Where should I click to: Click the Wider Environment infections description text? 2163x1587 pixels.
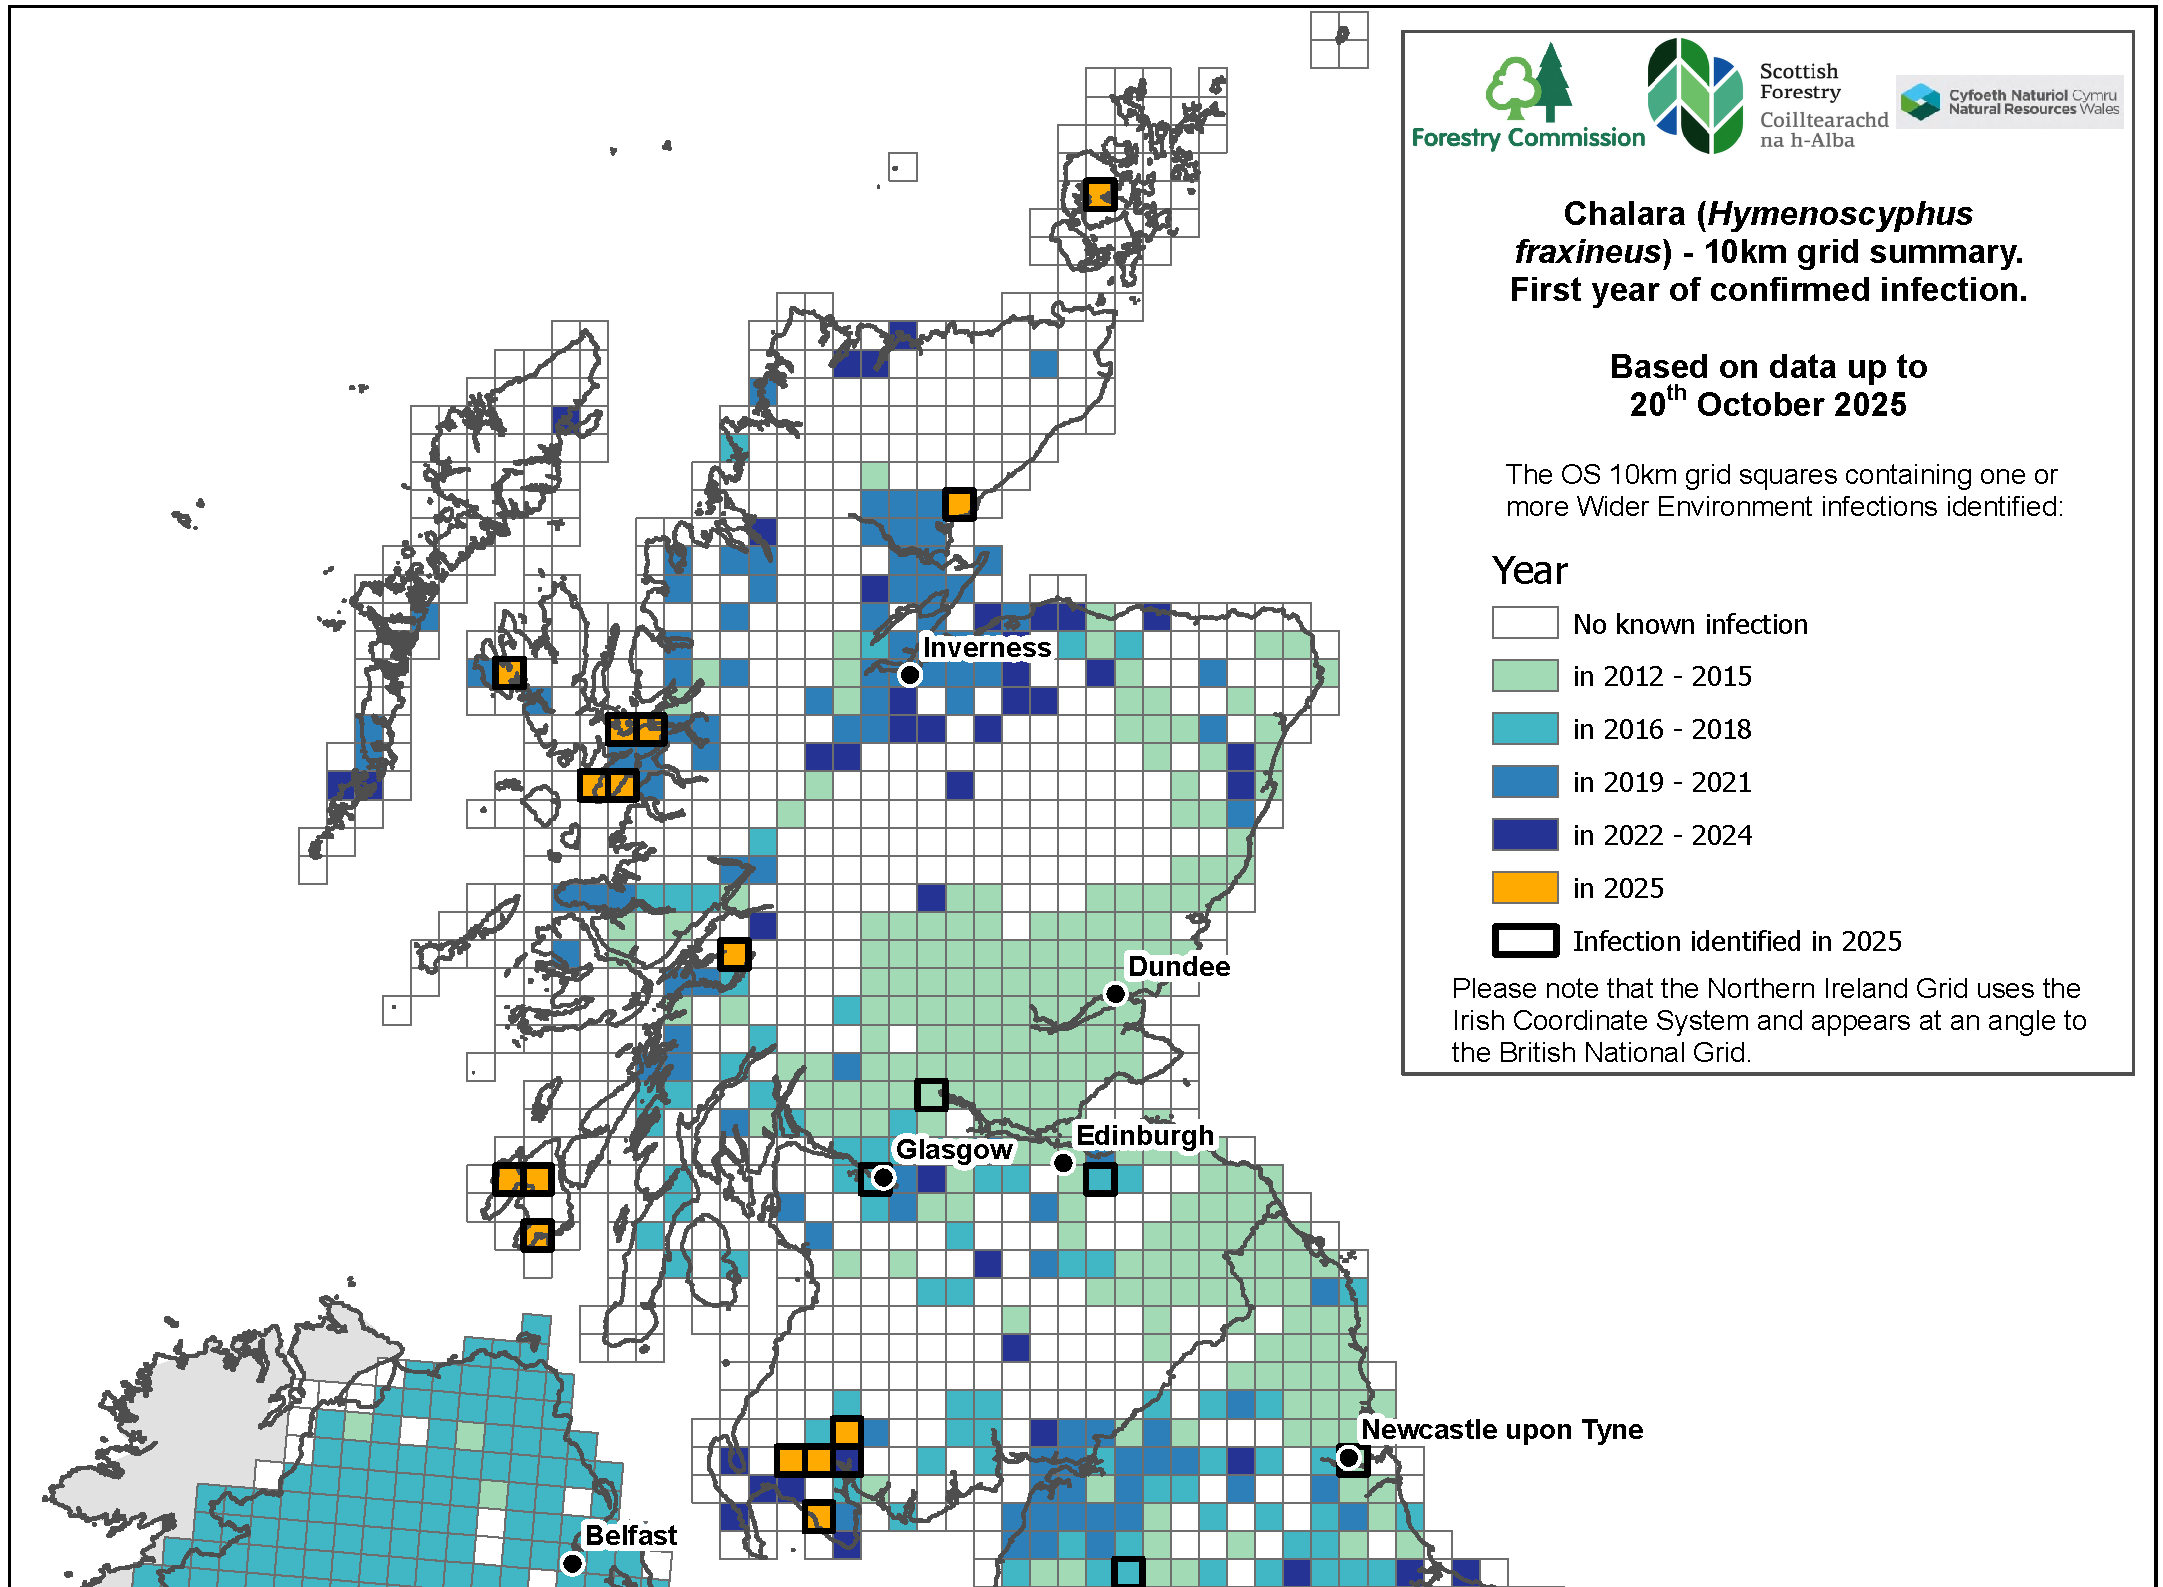click(x=1782, y=490)
